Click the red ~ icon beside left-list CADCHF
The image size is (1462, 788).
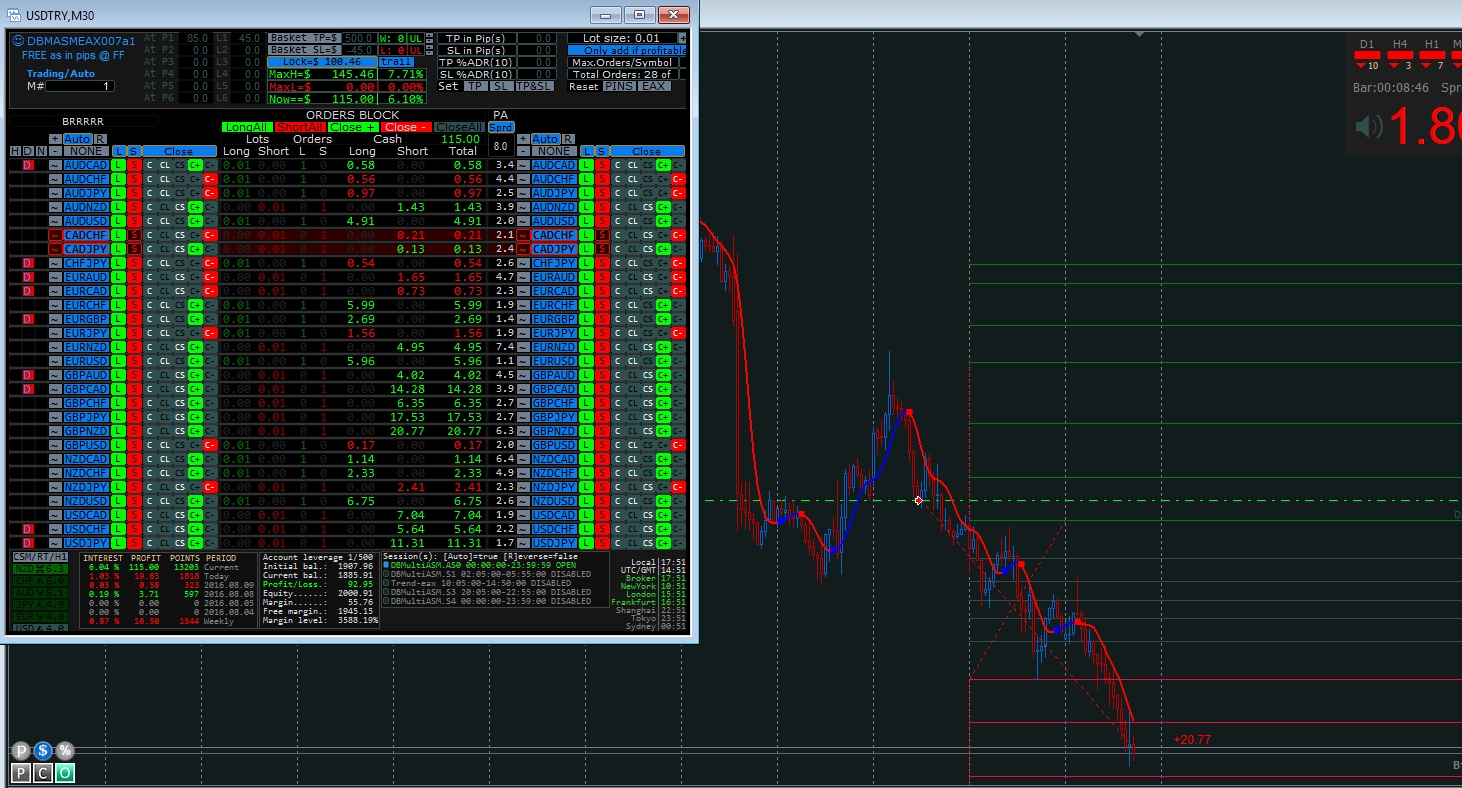click(55, 235)
